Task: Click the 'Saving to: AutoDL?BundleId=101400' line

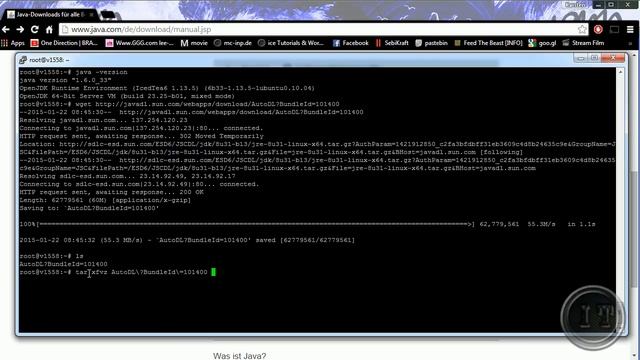Action: click(x=89, y=208)
